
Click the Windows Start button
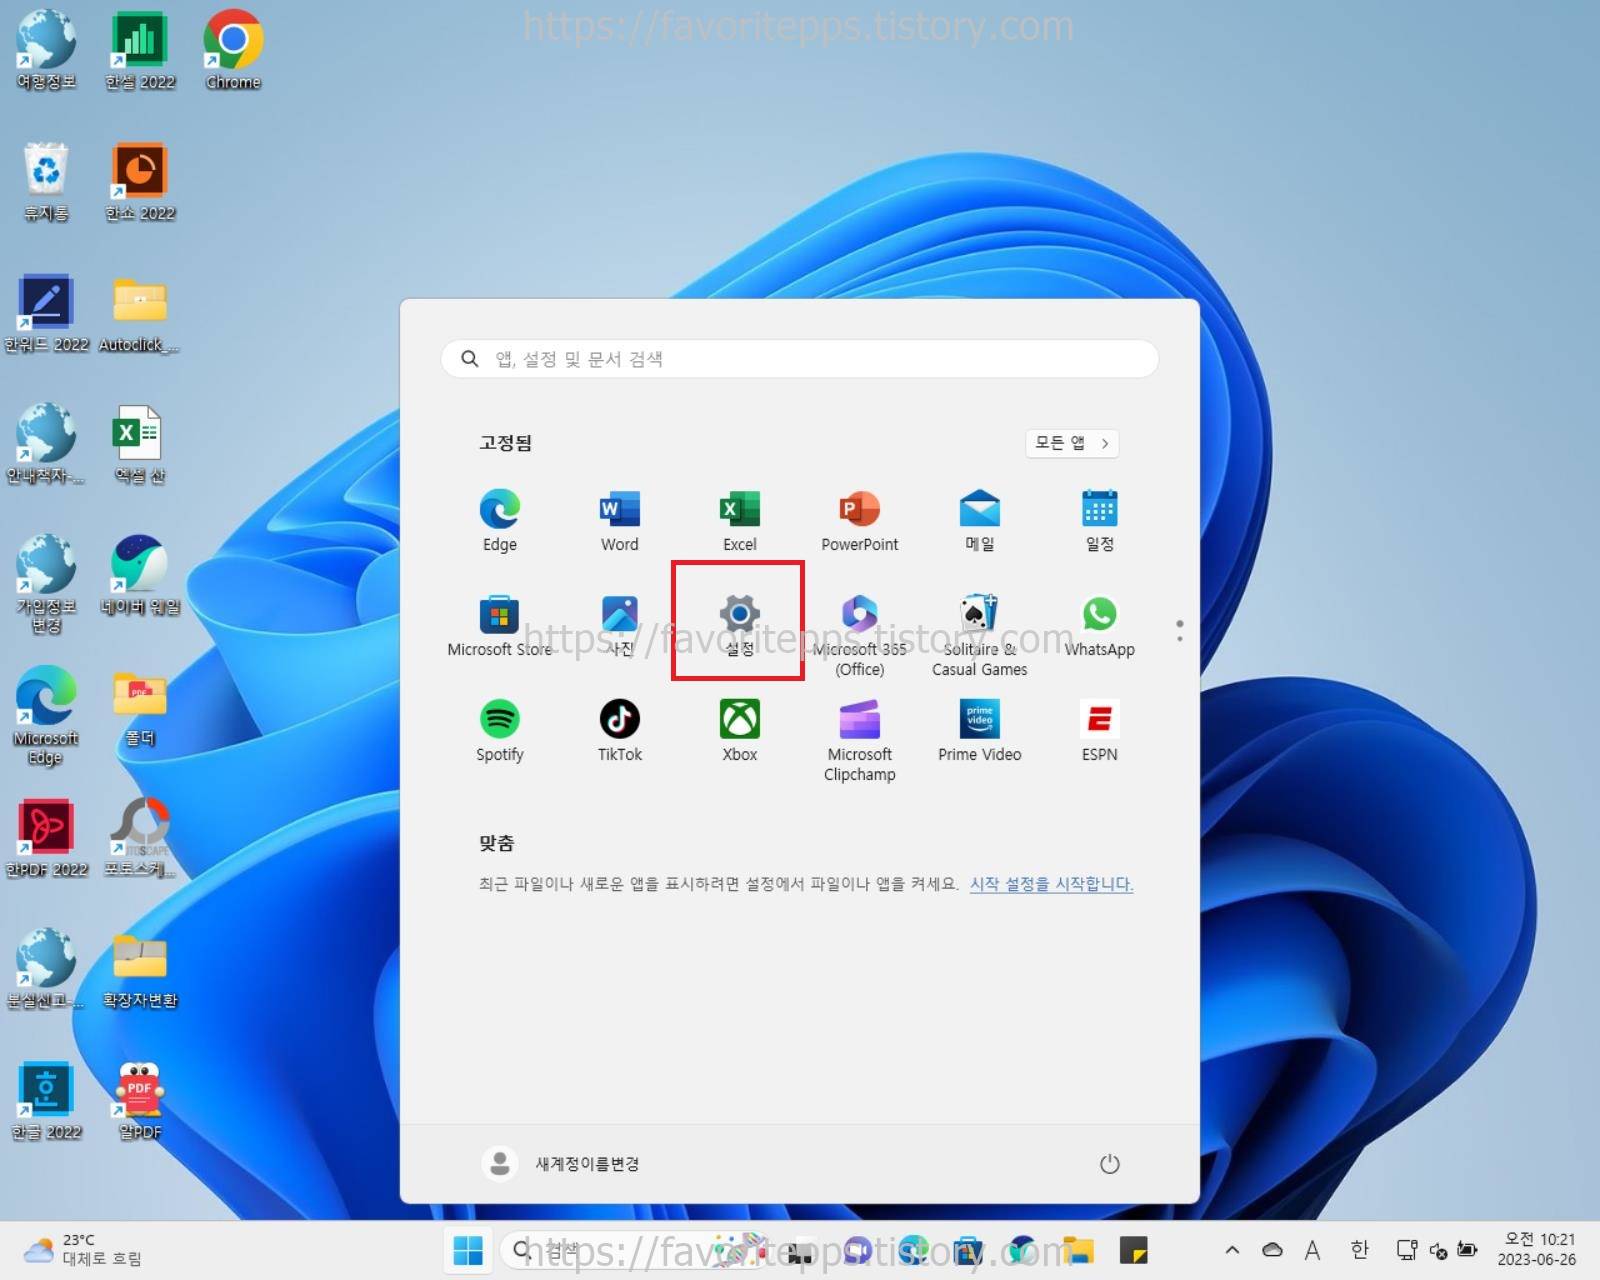(467, 1250)
